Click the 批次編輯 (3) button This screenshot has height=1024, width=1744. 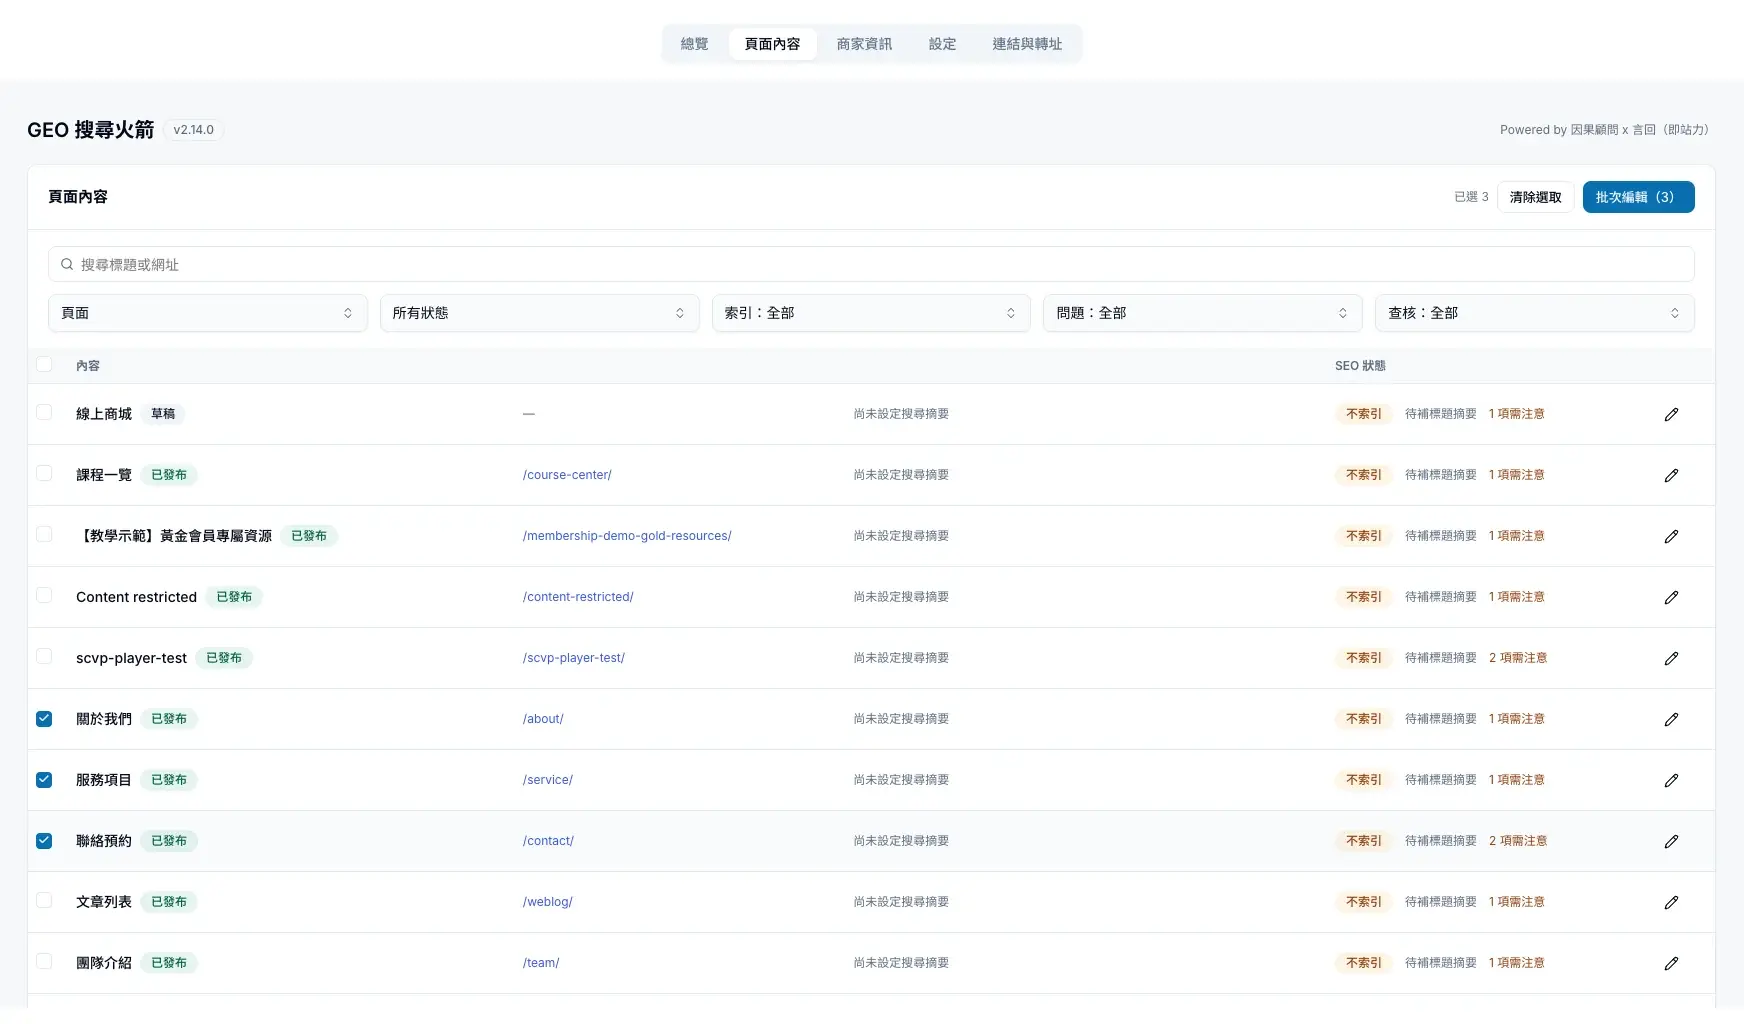click(x=1638, y=197)
